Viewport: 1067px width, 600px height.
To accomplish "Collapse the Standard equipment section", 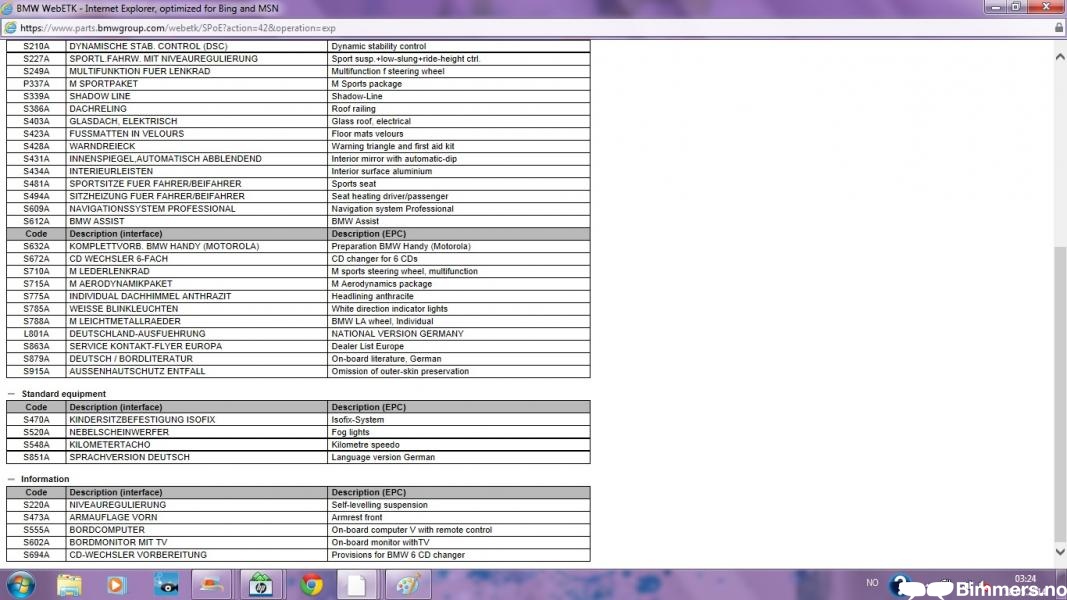I will [11, 394].
